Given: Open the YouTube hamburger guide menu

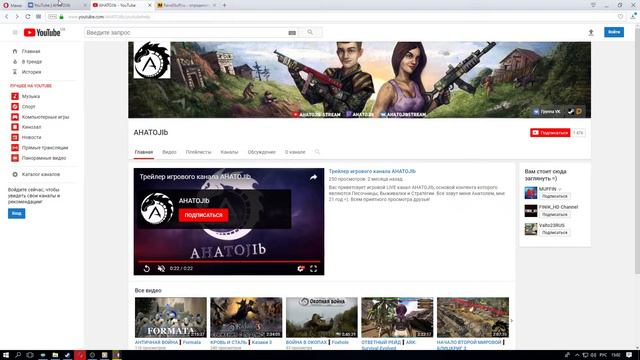Looking at the screenshot, I should tap(15, 32).
